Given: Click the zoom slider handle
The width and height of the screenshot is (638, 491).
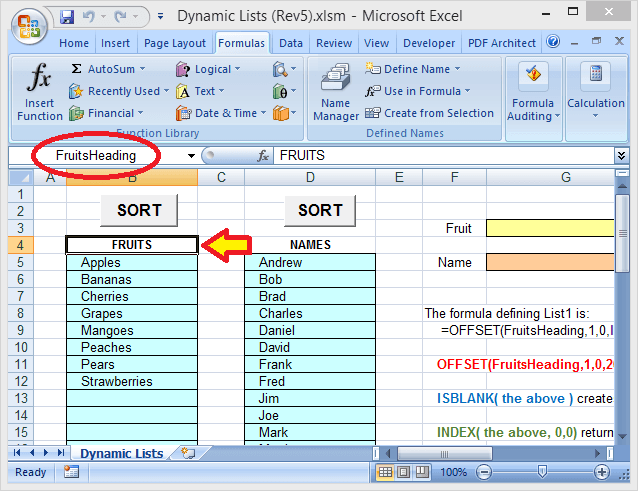Looking at the screenshot, I should 542,472.
